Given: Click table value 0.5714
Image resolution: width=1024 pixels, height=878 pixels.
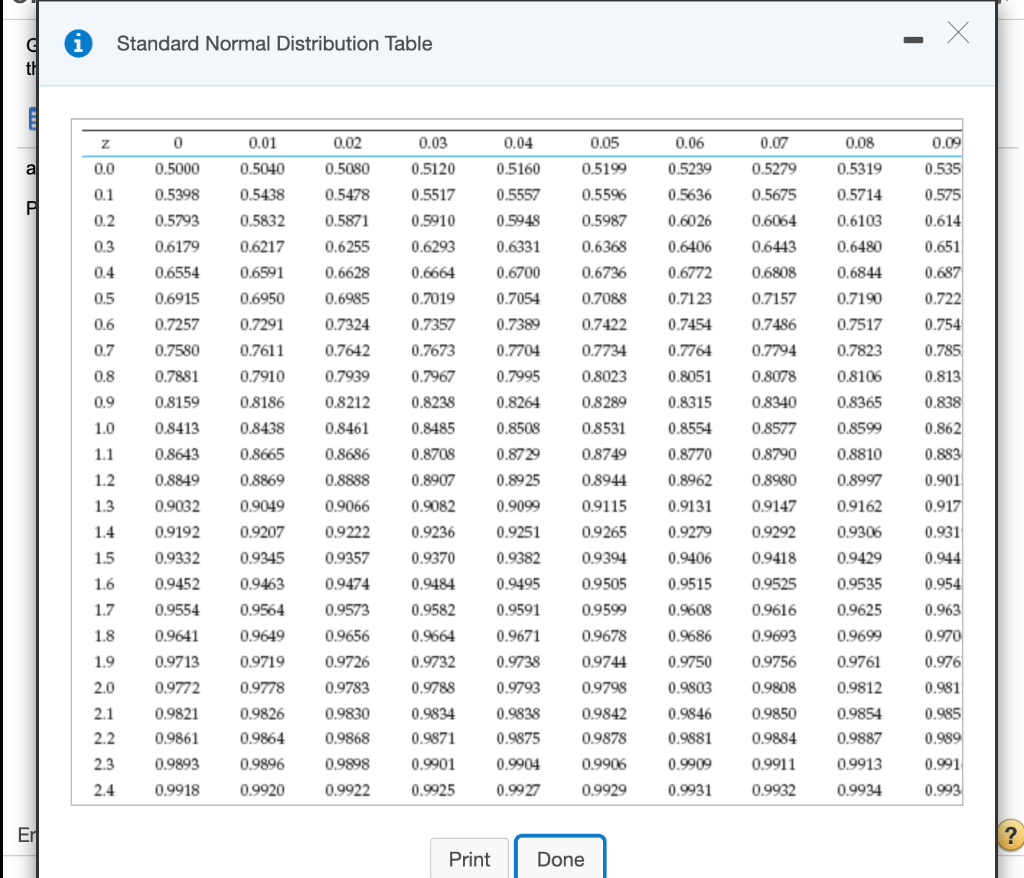Looking at the screenshot, I should pos(859,195).
